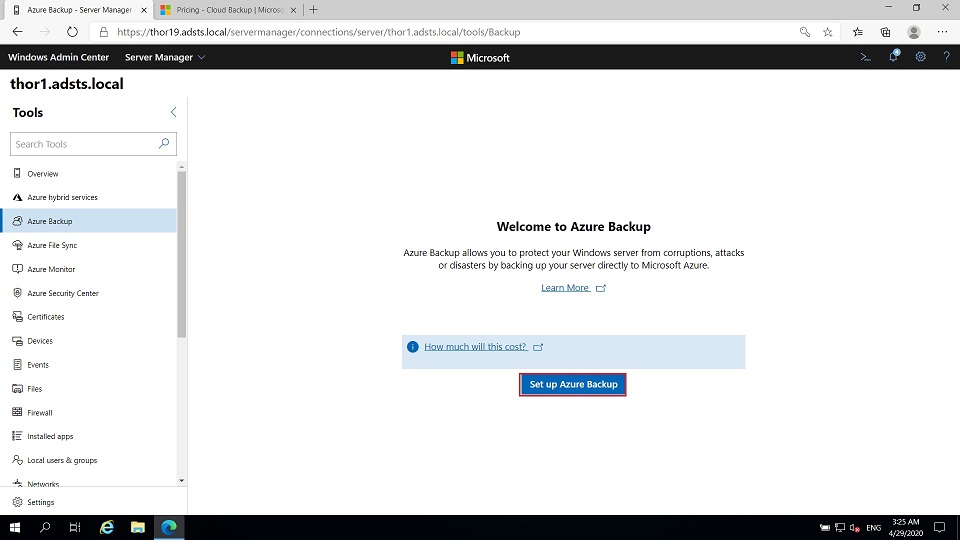This screenshot has width=960, height=540.
Task: Open PowerShell console icon in header
Action: tap(865, 57)
